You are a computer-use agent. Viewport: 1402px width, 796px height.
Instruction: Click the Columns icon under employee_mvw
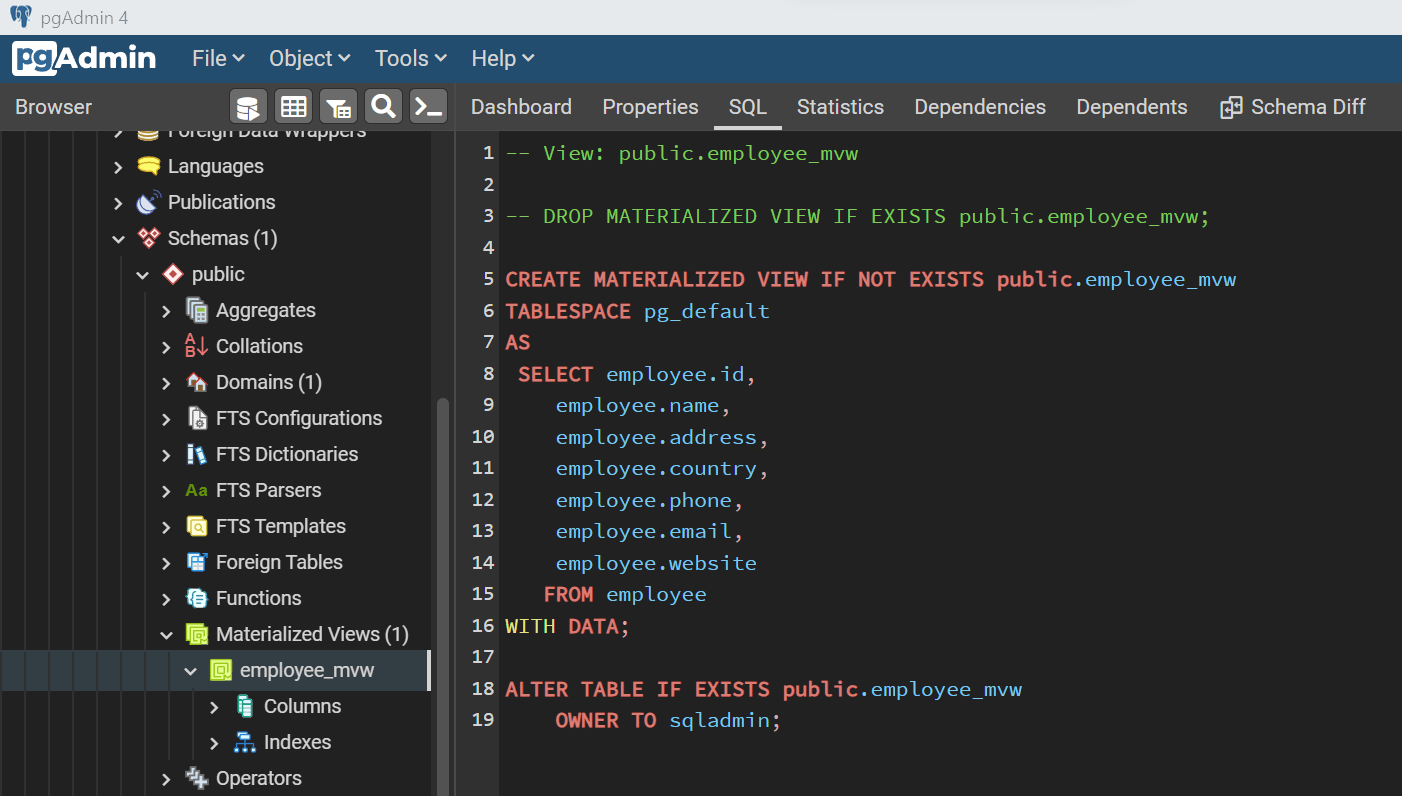point(243,706)
